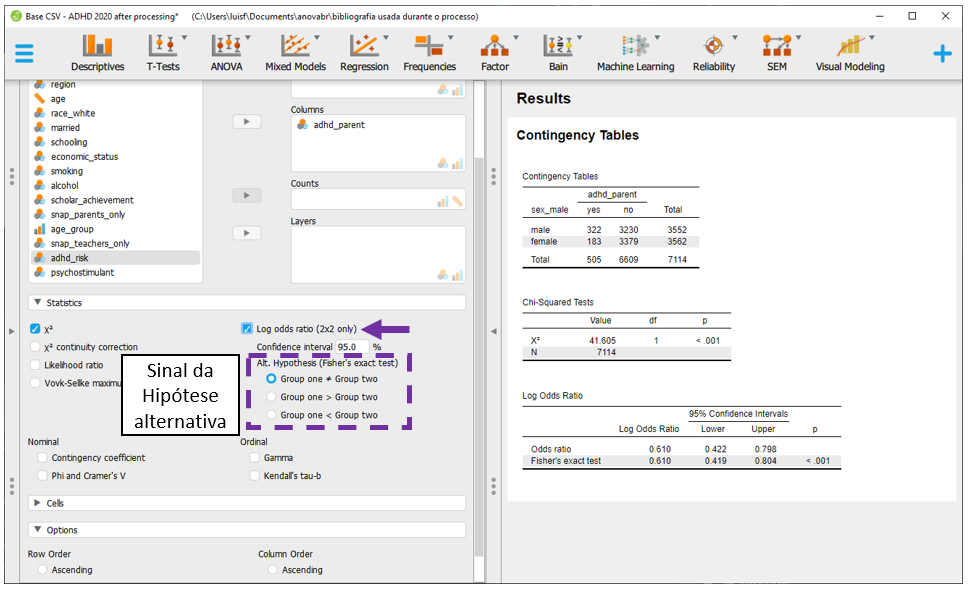Expand the Cells section

click(38, 504)
